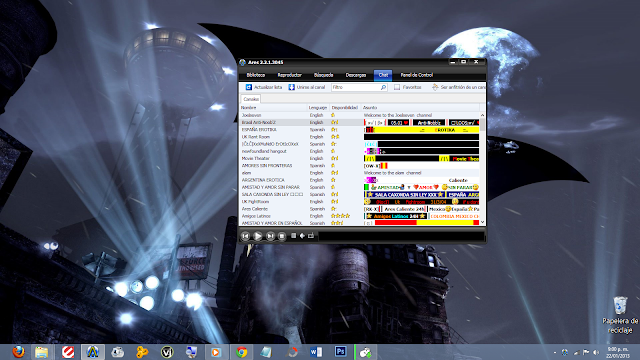The width and height of the screenshot is (640, 360).
Task: Stop playback with the round stop button
Action: point(282,236)
